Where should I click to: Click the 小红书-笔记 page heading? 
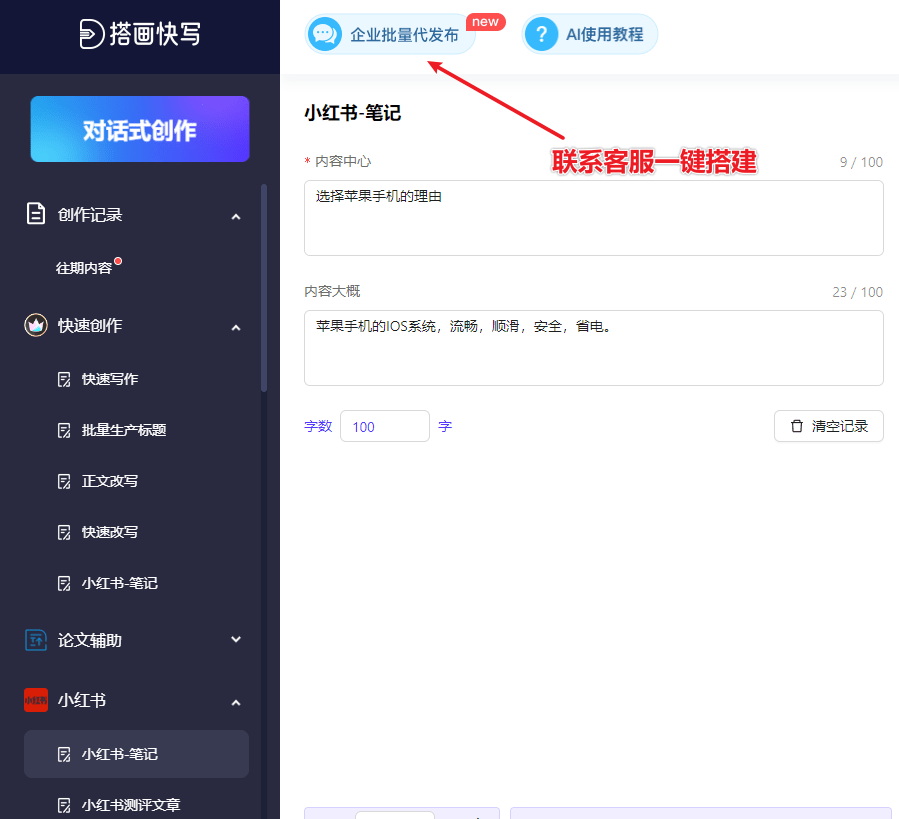pyautogui.click(x=353, y=113)
